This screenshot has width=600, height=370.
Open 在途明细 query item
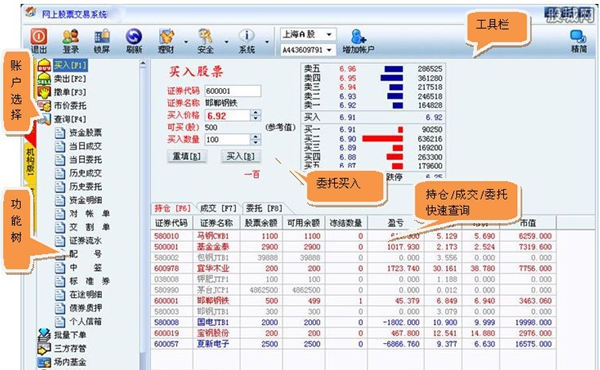point(85,295)
